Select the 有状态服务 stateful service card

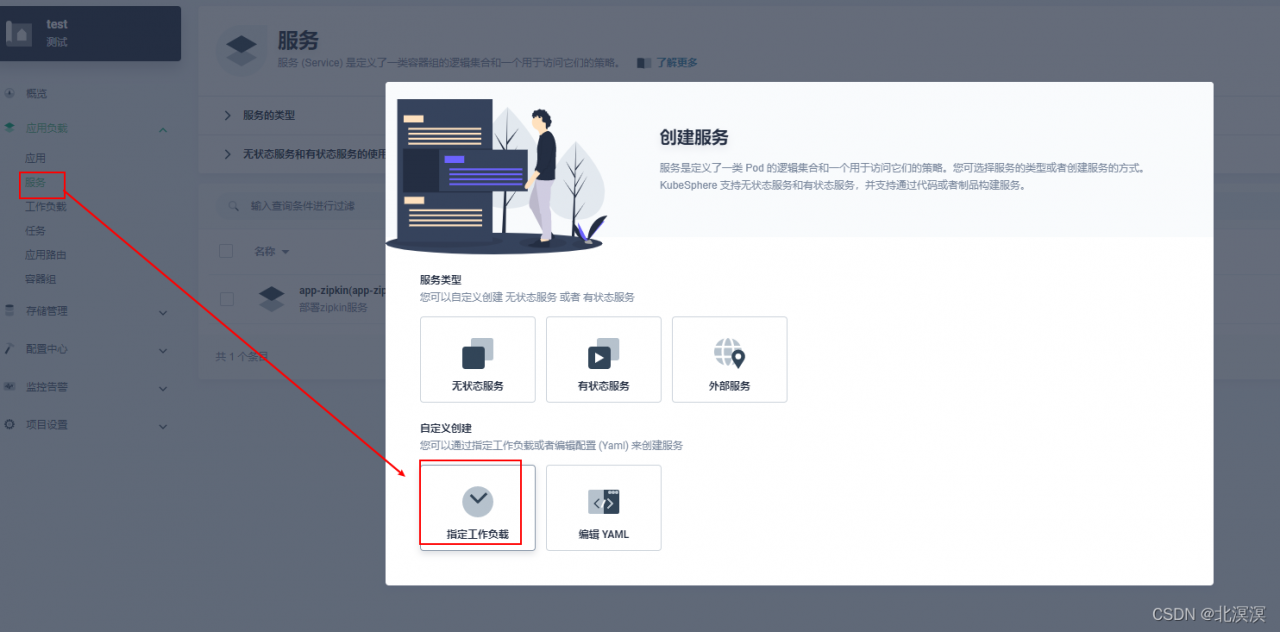point(604,360)
